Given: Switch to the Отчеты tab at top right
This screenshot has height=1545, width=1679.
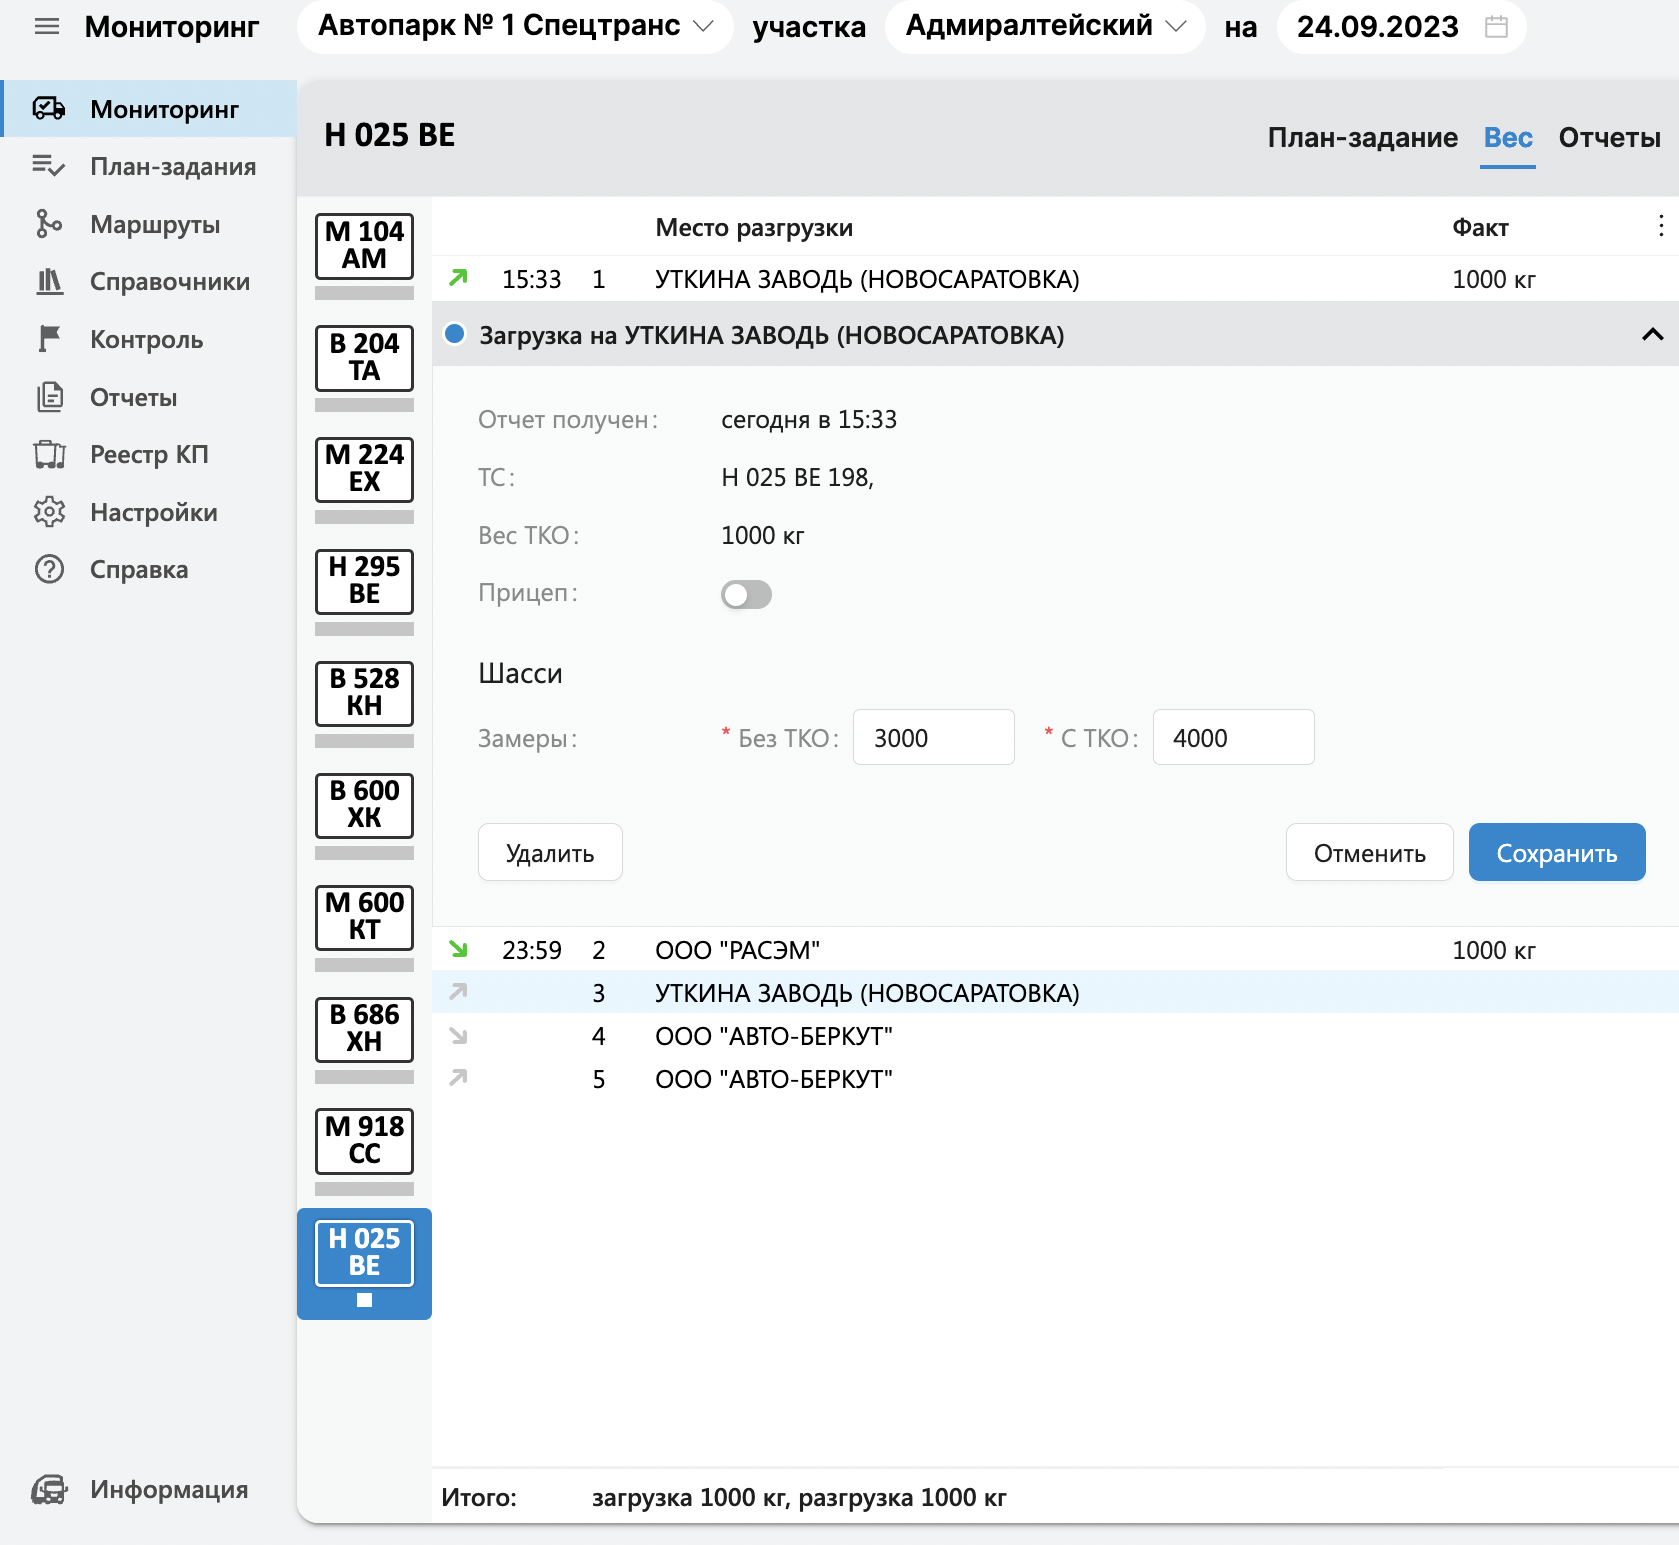Looking at the screenshot, I should 1609,138.
